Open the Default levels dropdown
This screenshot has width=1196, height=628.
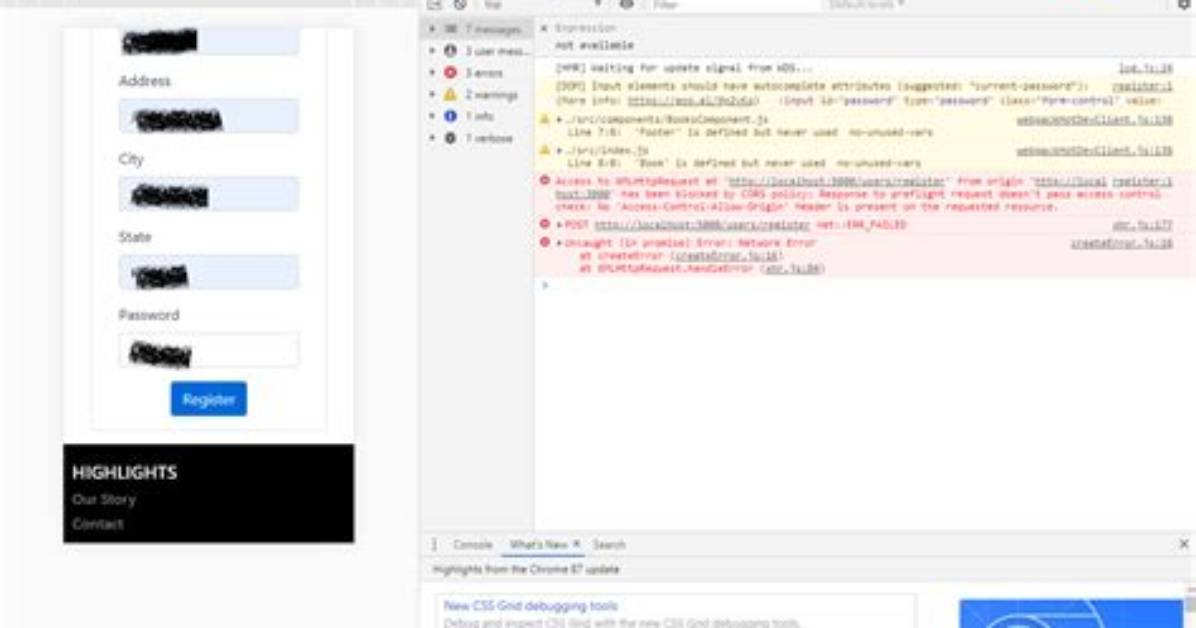click(x=866, y=5)
